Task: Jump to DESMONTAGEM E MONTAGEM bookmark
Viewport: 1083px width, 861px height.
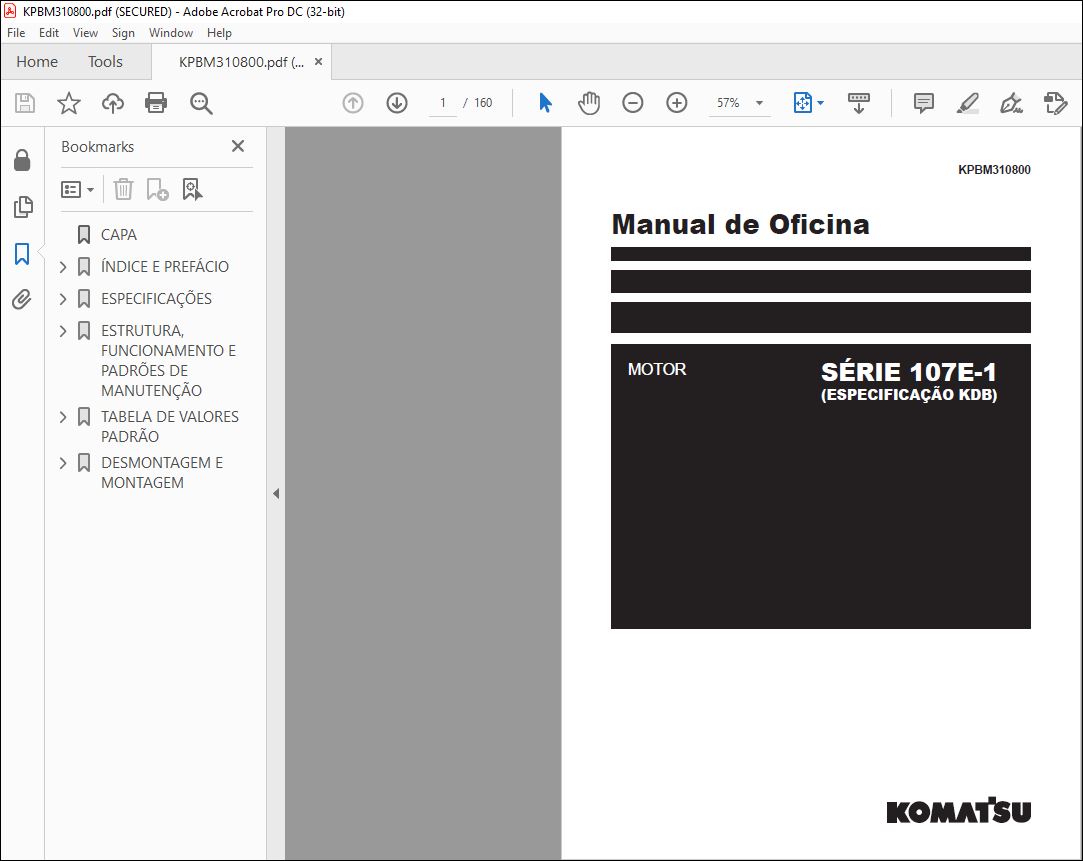Action: (x=162, y=473)
